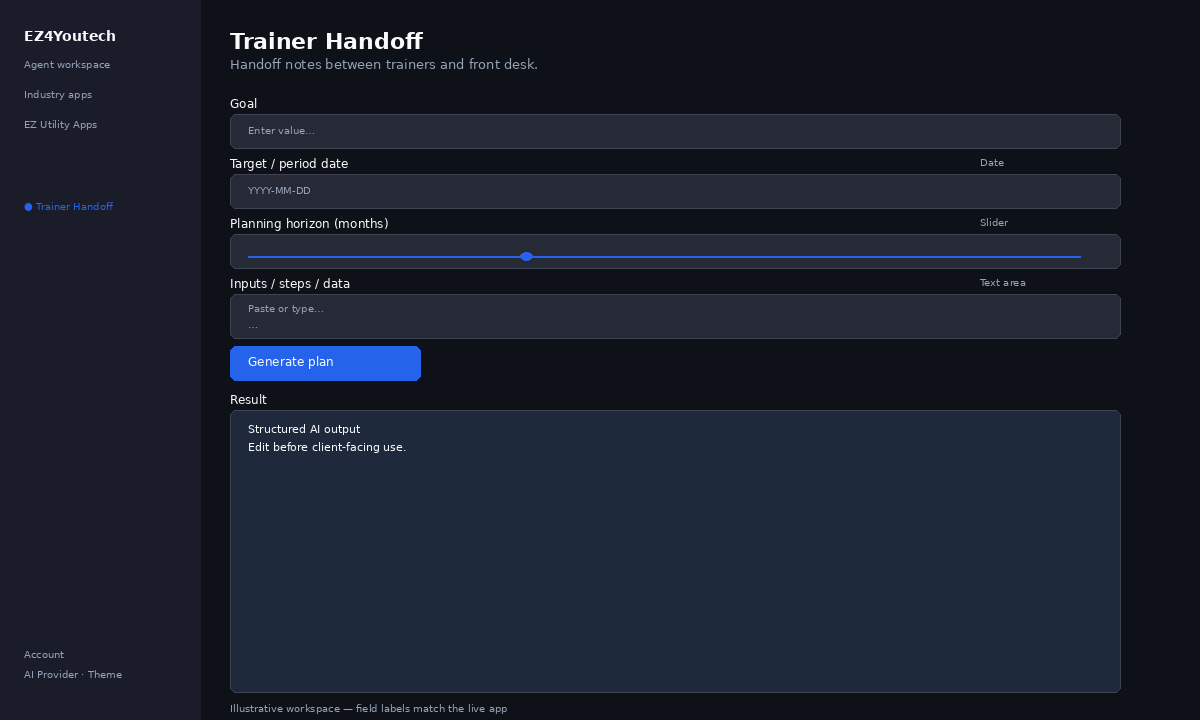Click the Inputs / steps / data text area

(x=675, y=316)
